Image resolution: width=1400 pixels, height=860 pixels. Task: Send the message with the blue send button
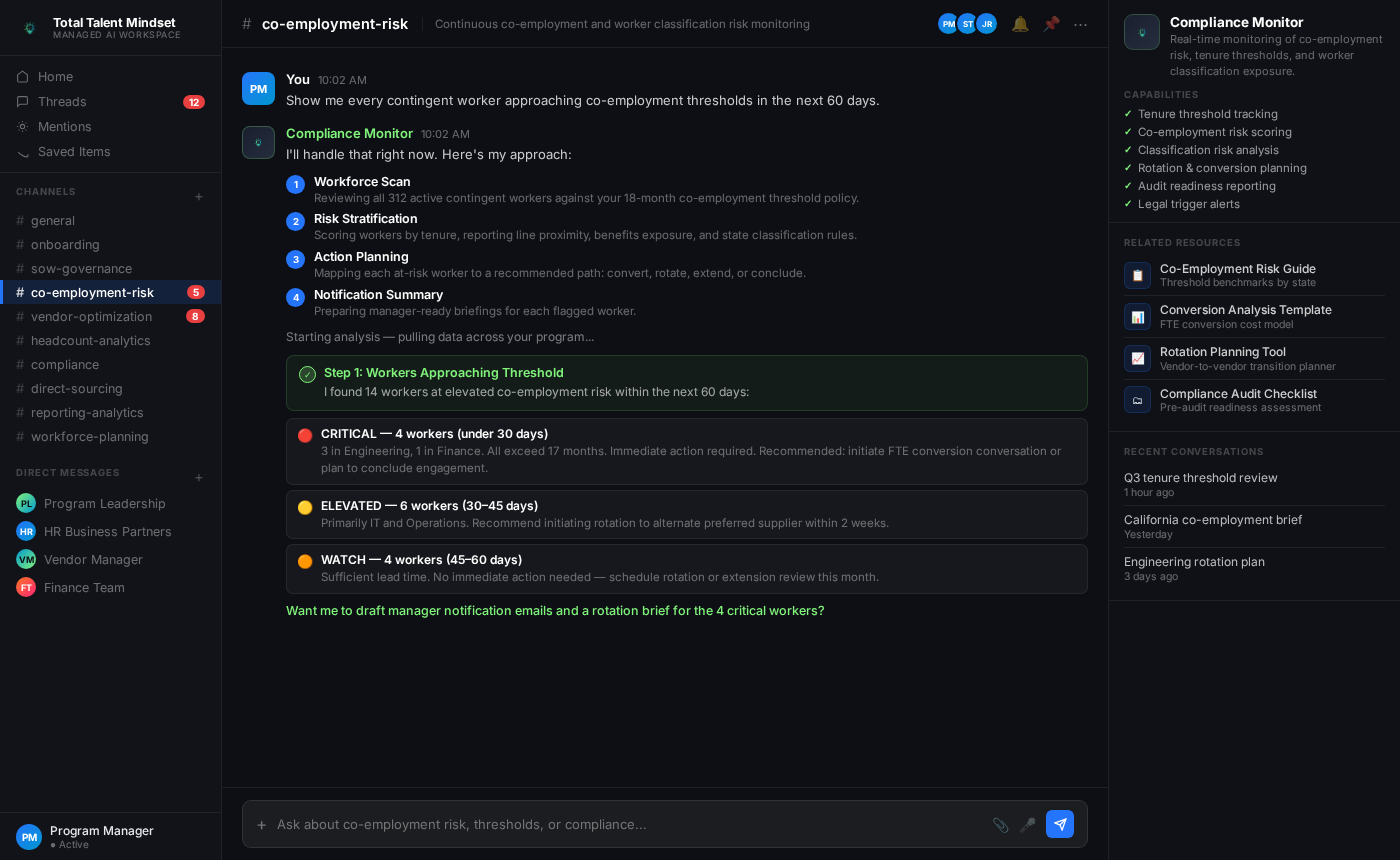1060,824
